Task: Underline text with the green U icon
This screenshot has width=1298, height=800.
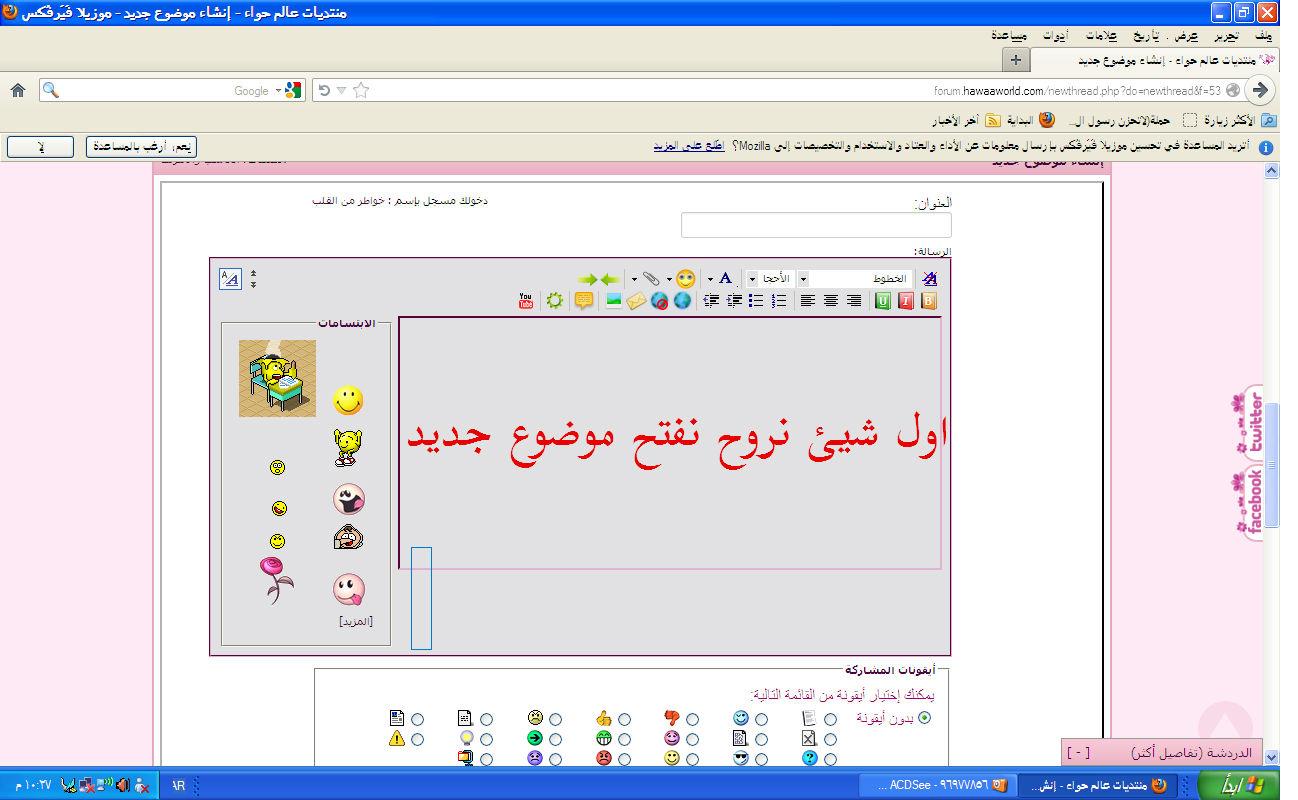Action: click(883, 301)
